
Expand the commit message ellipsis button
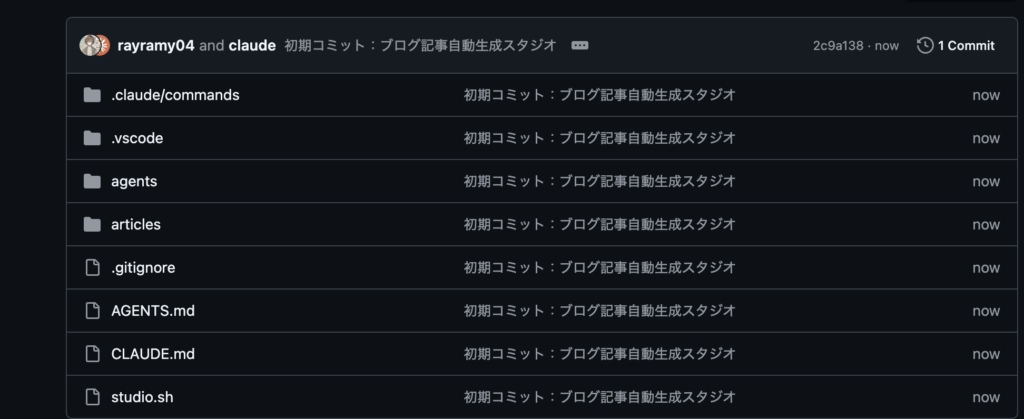click(x=579, y=45)
